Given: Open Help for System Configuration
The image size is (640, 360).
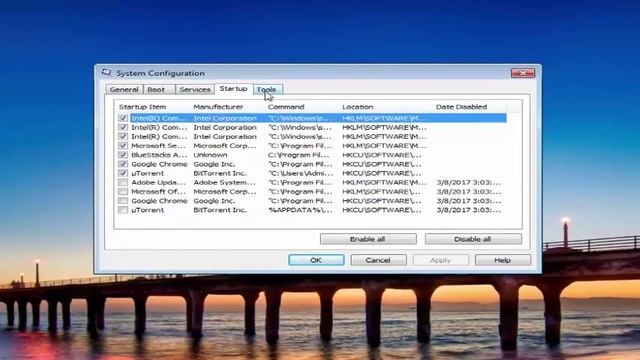Looking at the screenshot, I should pyautogui.click(x=503, y=260).
